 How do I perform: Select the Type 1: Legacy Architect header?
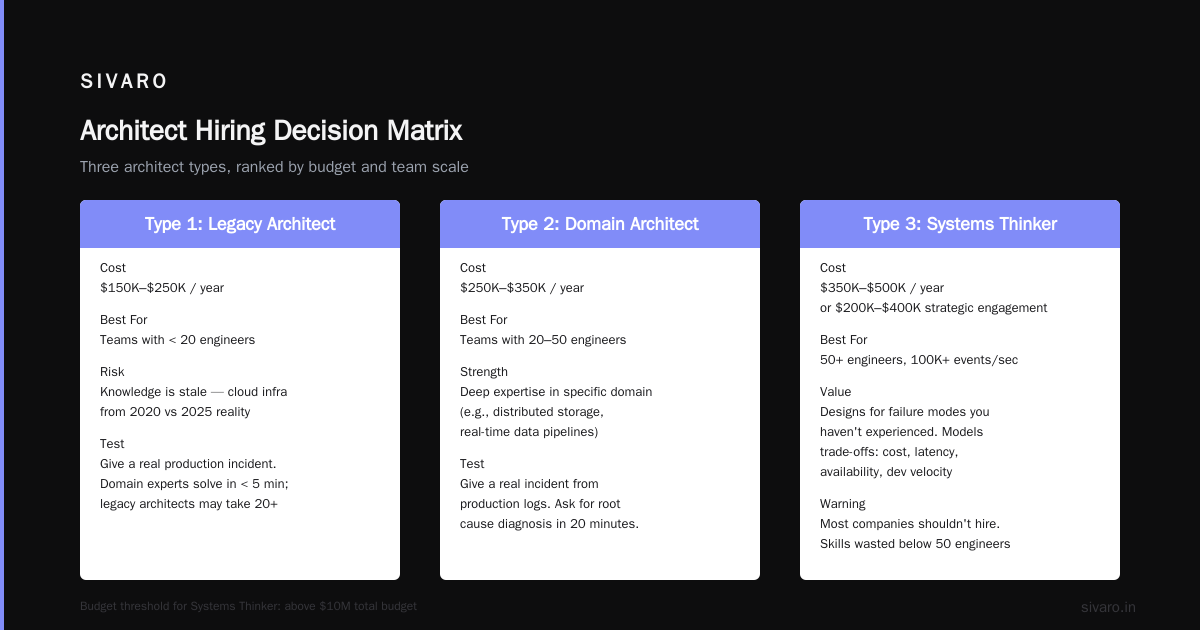240,224
